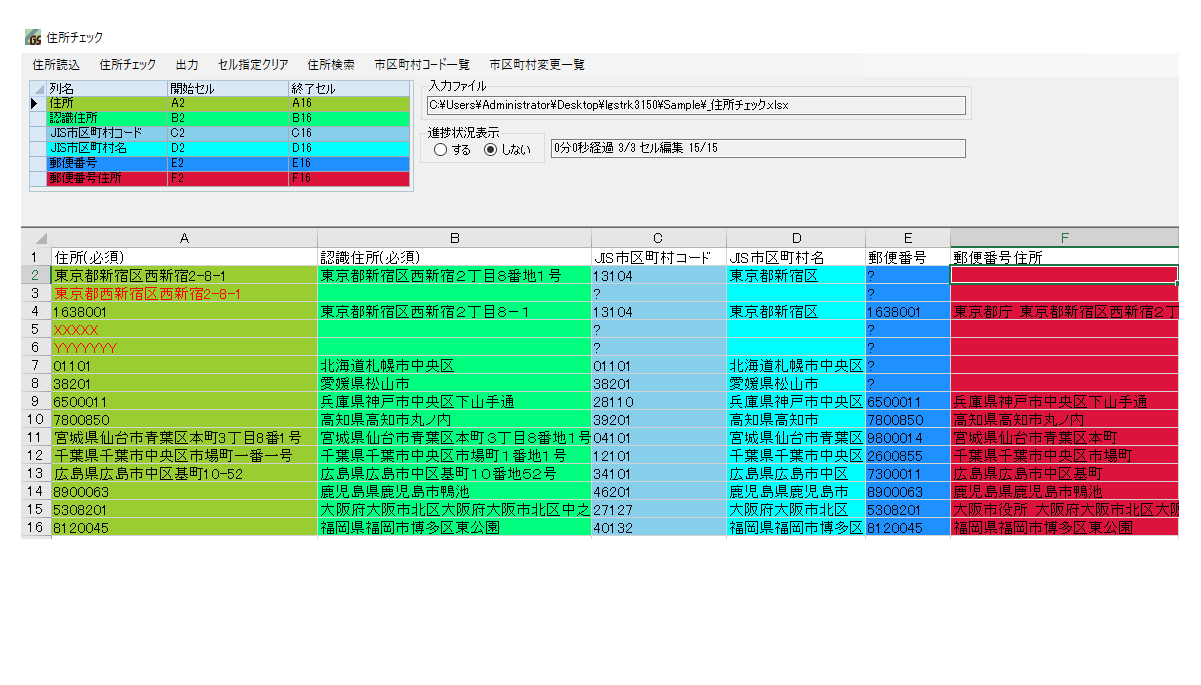Select row header 9 in spreadsheet
Viewport: 1201px width, 685px height.
[34, 402]
